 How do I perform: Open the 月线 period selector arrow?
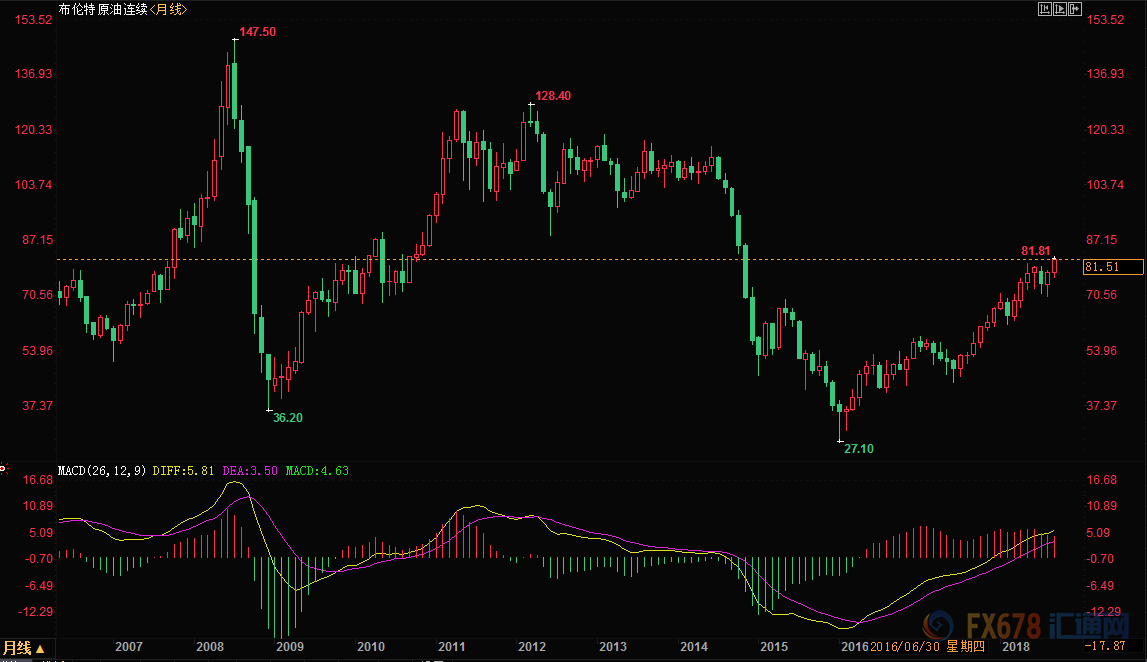[x=40, y=649]
